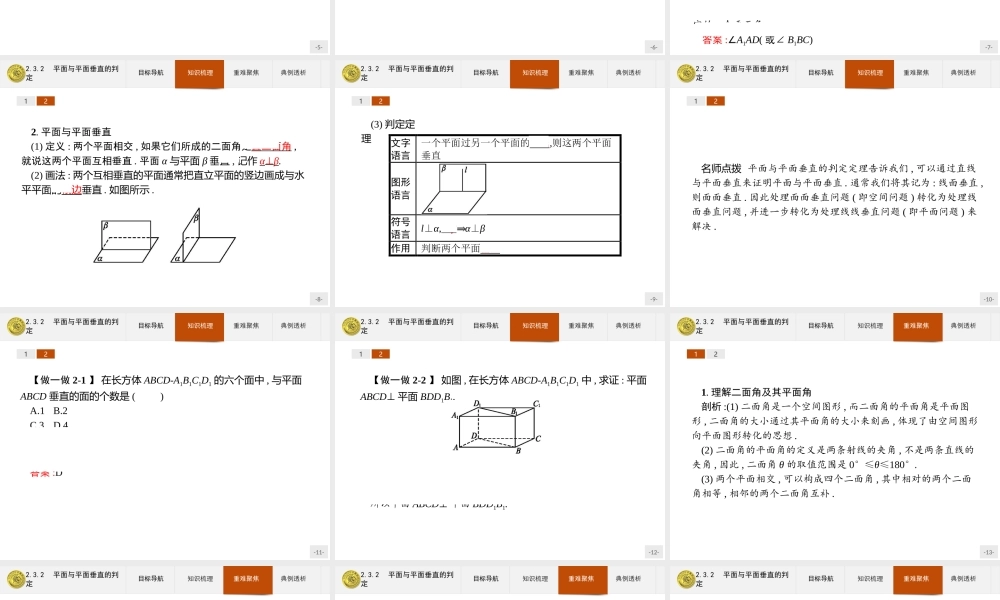
Task: Click the medal emblem on the bottom-right slide
Action: pos(684,579)
